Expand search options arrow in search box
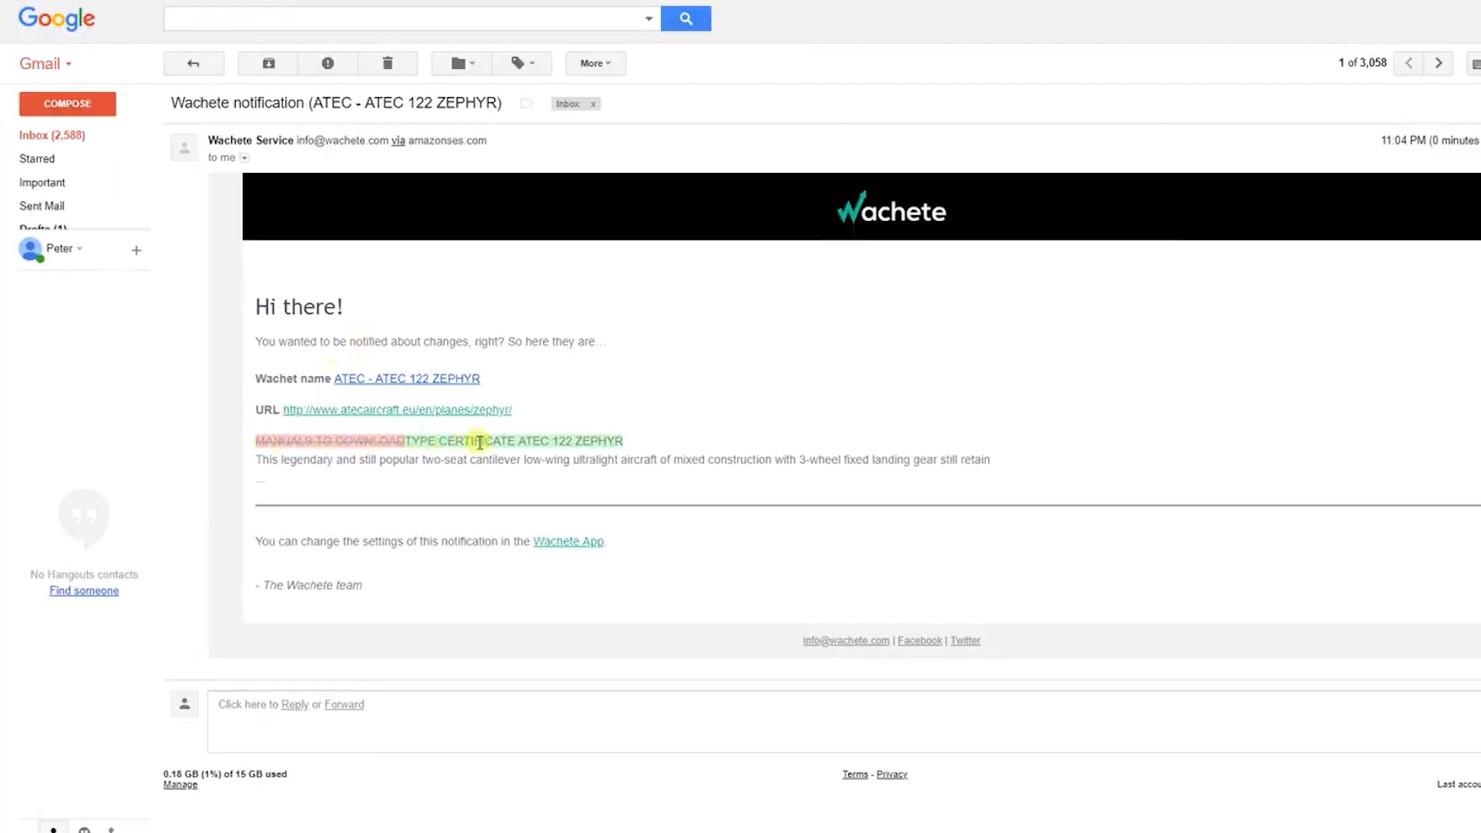Viewport: 1481px width, 833px height. point(649,19)
